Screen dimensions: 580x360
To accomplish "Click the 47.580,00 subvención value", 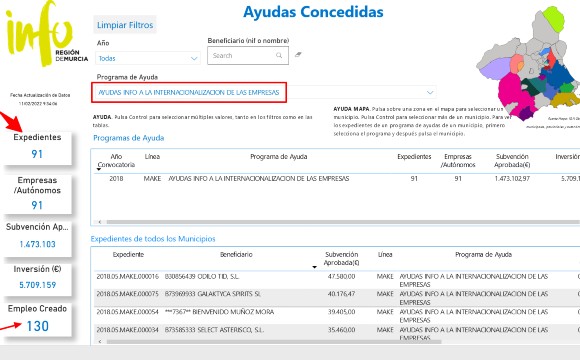I will click(341, 276).
